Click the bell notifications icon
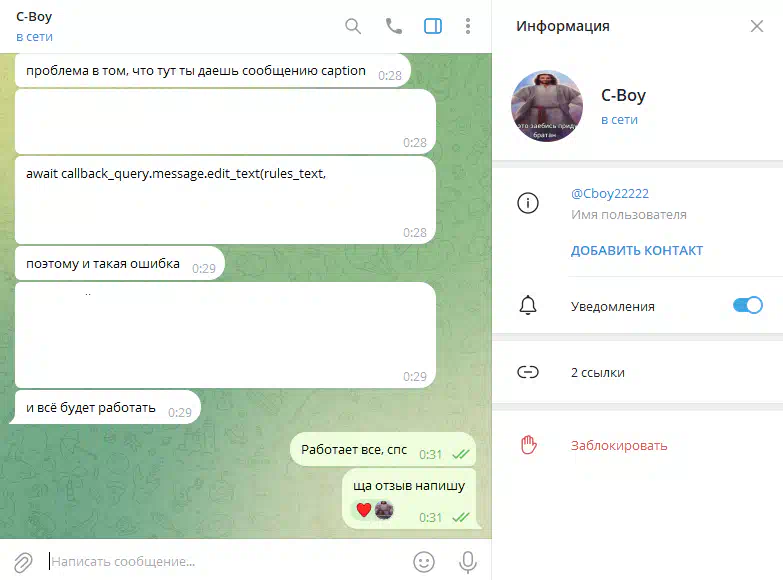 click(528, 305)
